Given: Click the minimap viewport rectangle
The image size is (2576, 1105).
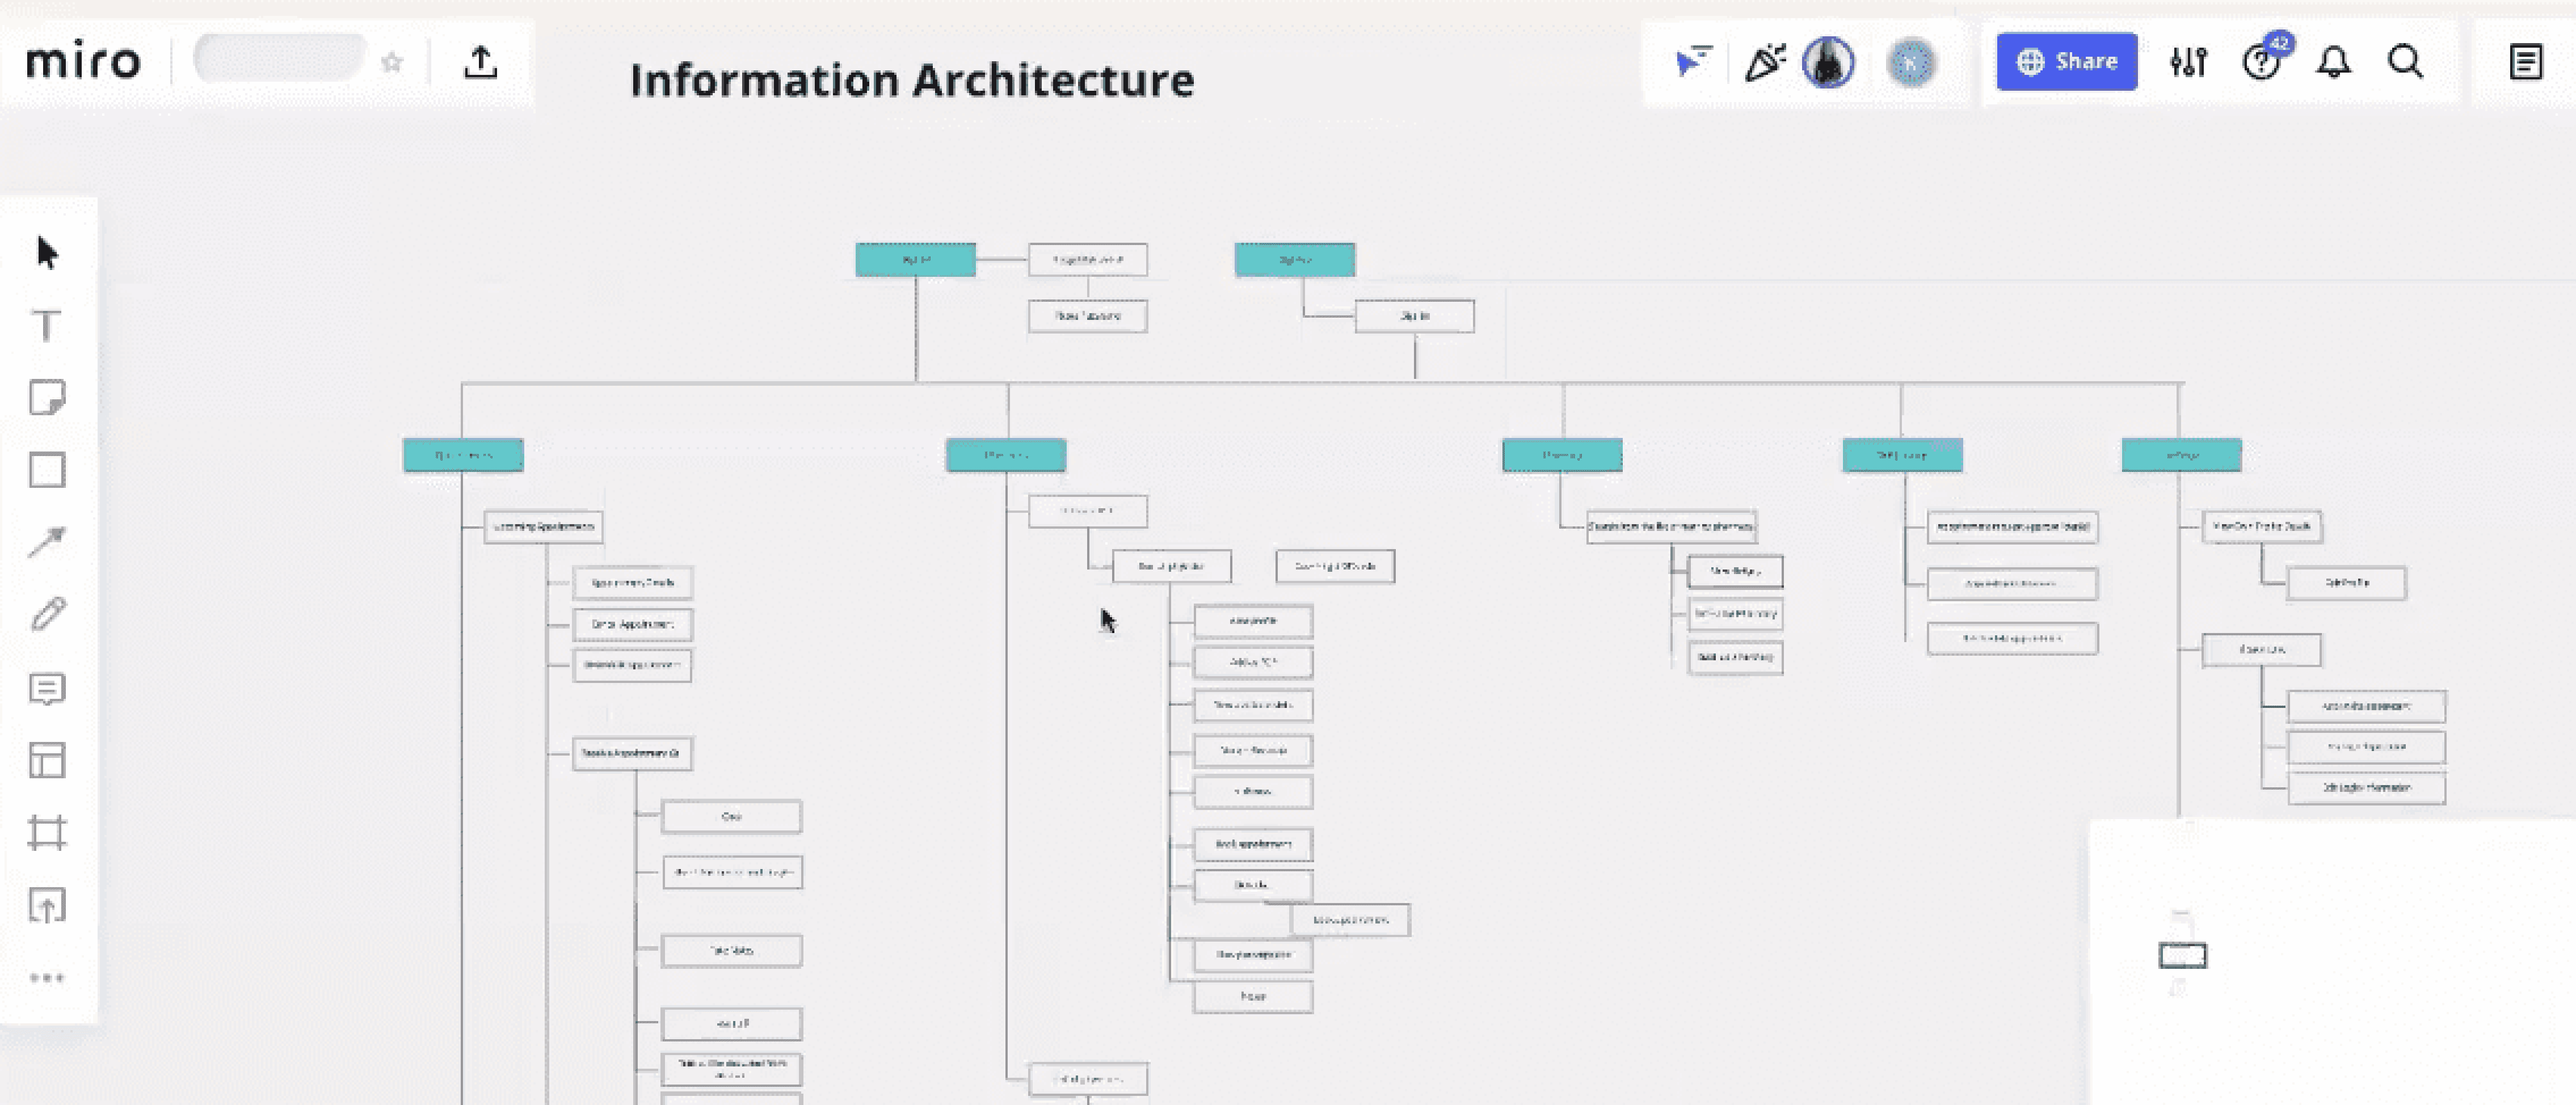Looking at the screenshot, I should point(2182,956).
